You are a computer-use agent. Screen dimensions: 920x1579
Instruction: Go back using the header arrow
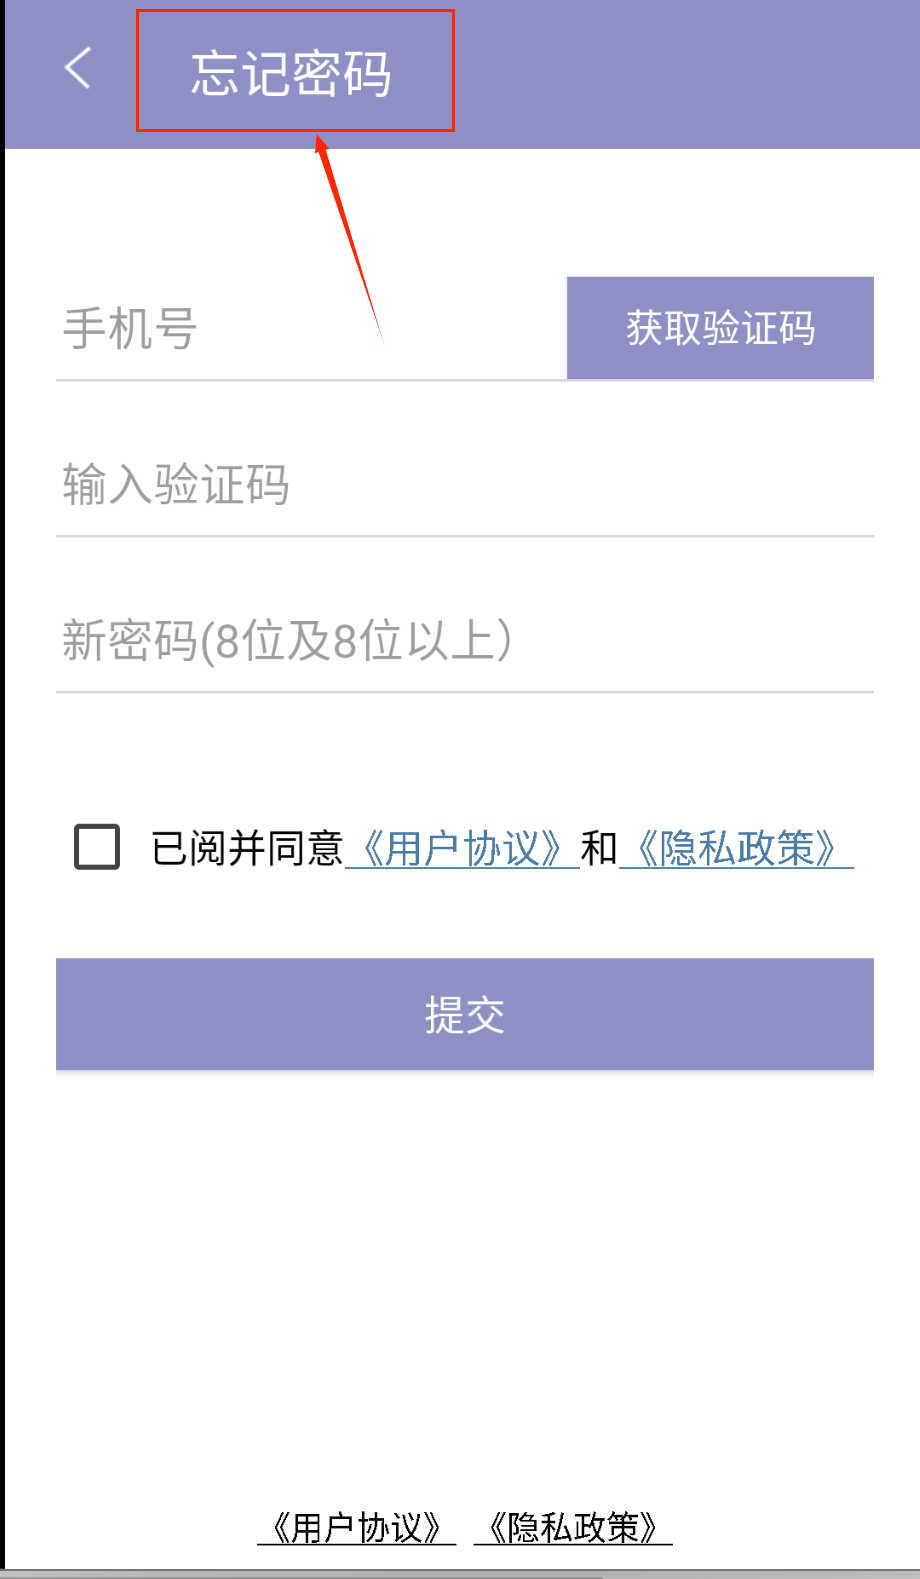pyautogui.click(x=78, y=69)
